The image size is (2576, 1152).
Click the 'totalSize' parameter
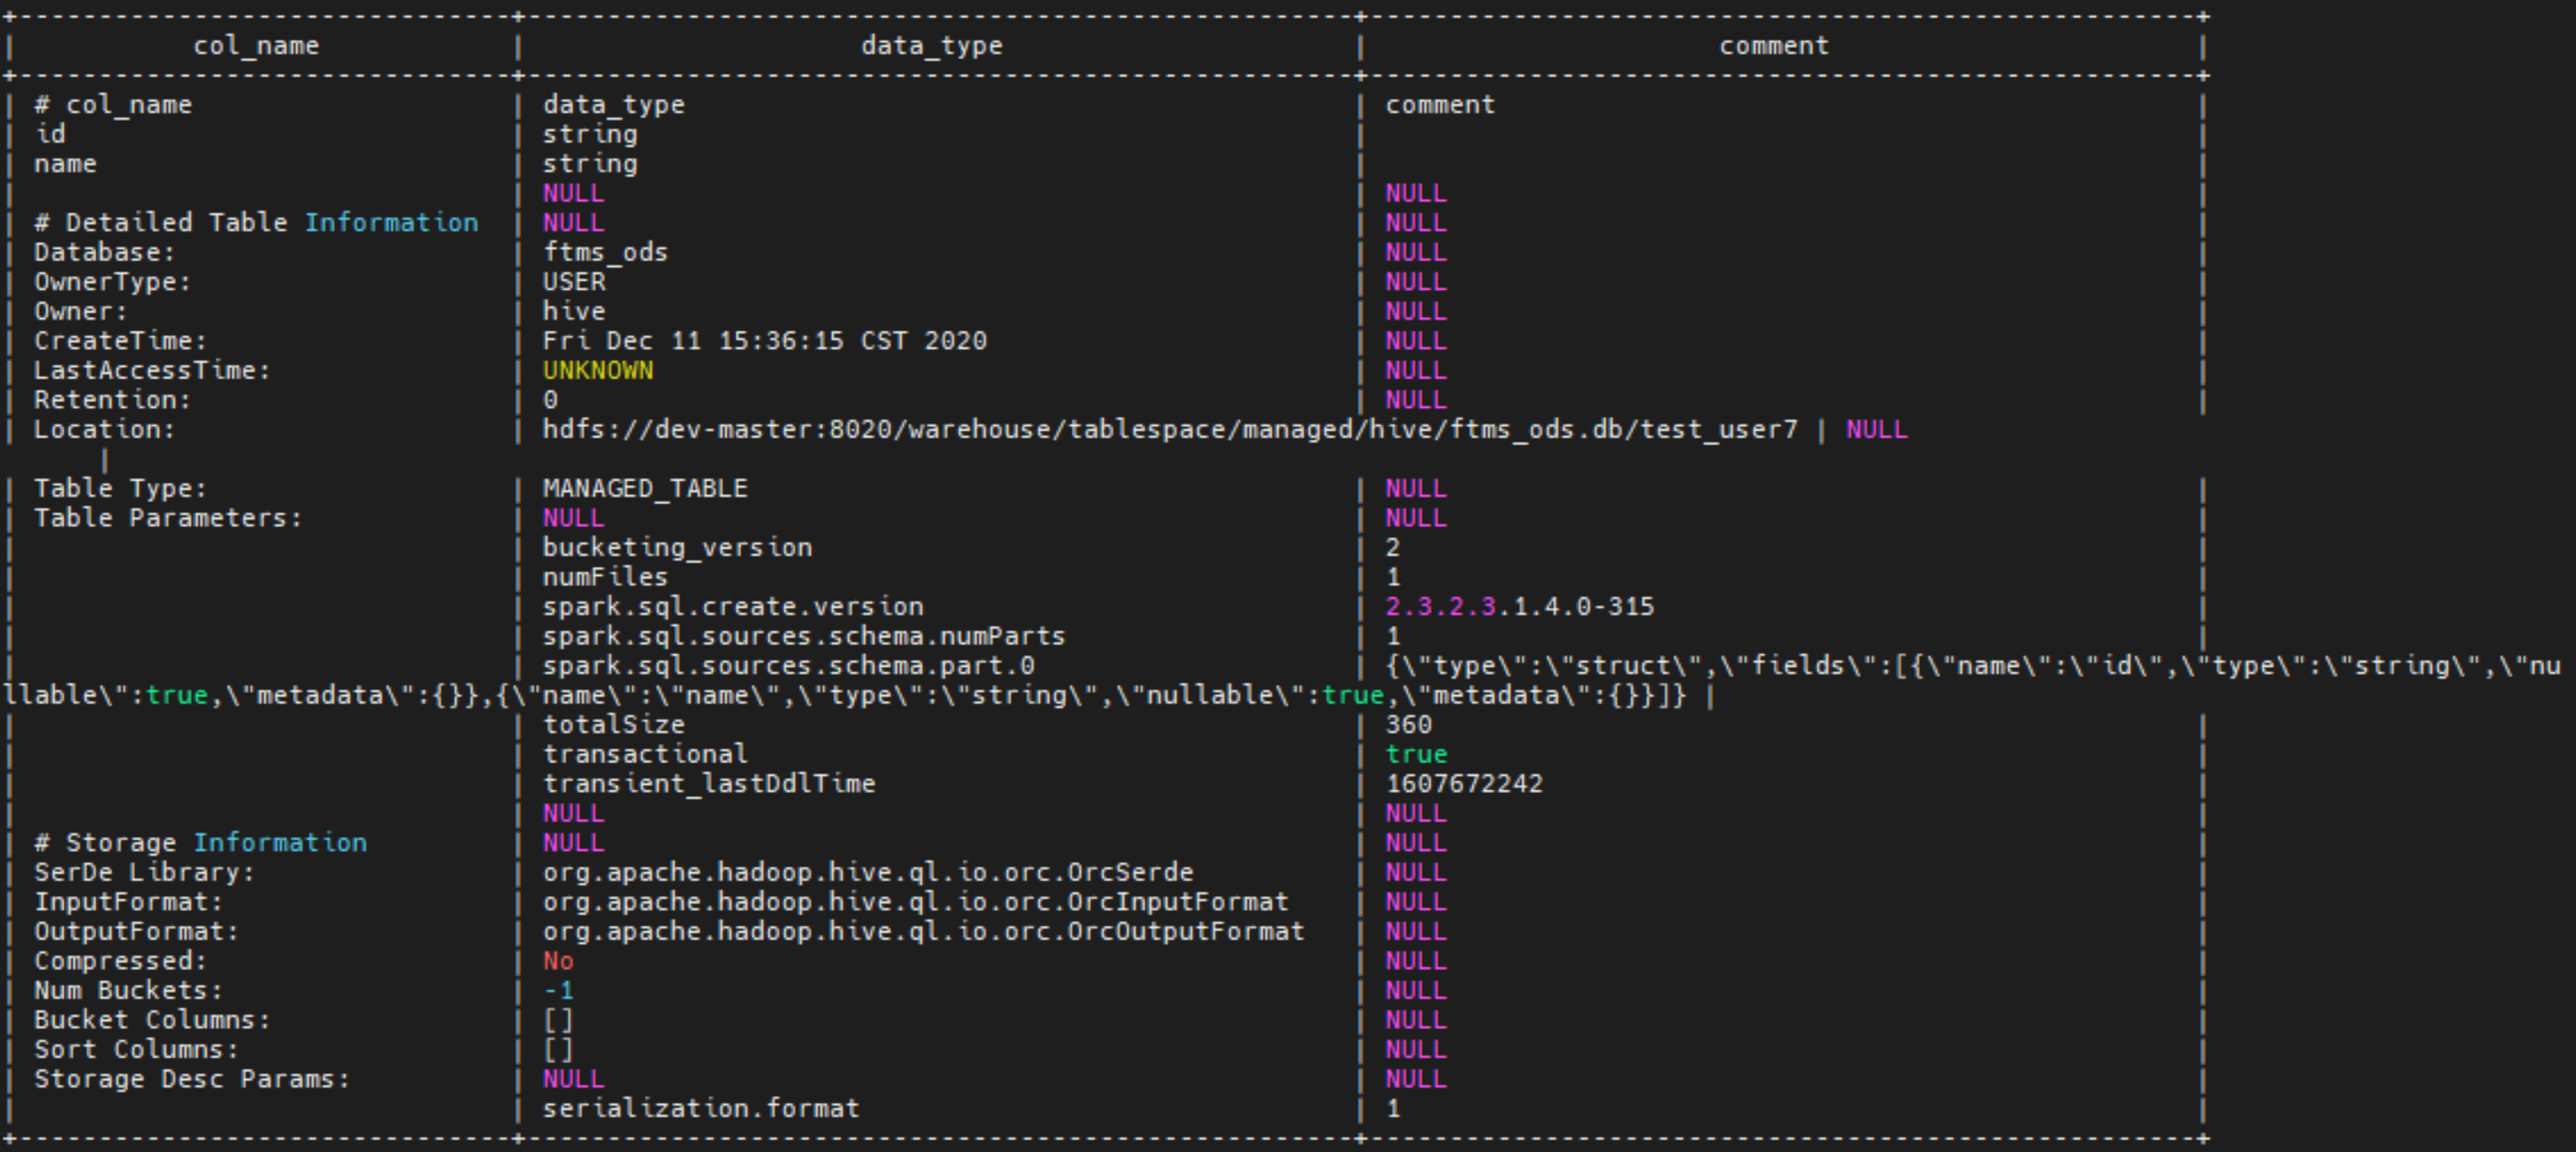point(614,725)
